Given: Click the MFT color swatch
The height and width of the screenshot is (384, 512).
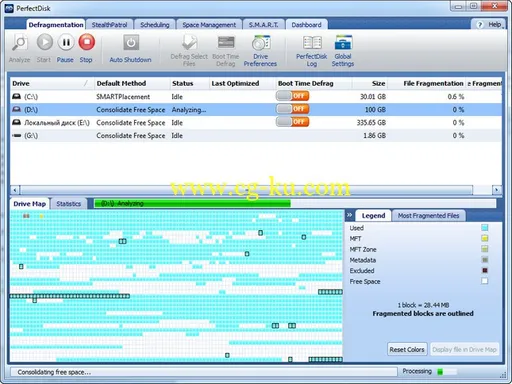Looking at the screenshot, I should click(x=485, y=238).
